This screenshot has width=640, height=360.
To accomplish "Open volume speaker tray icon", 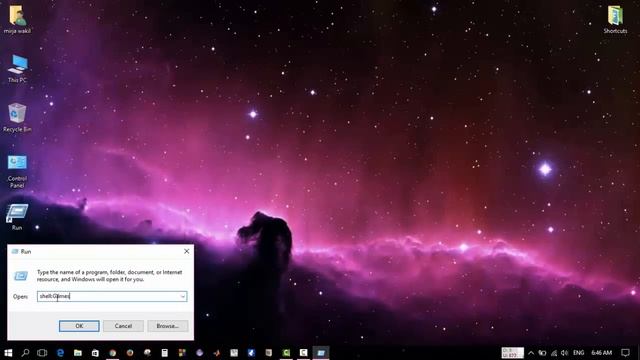I will click(x=564, y=353).
